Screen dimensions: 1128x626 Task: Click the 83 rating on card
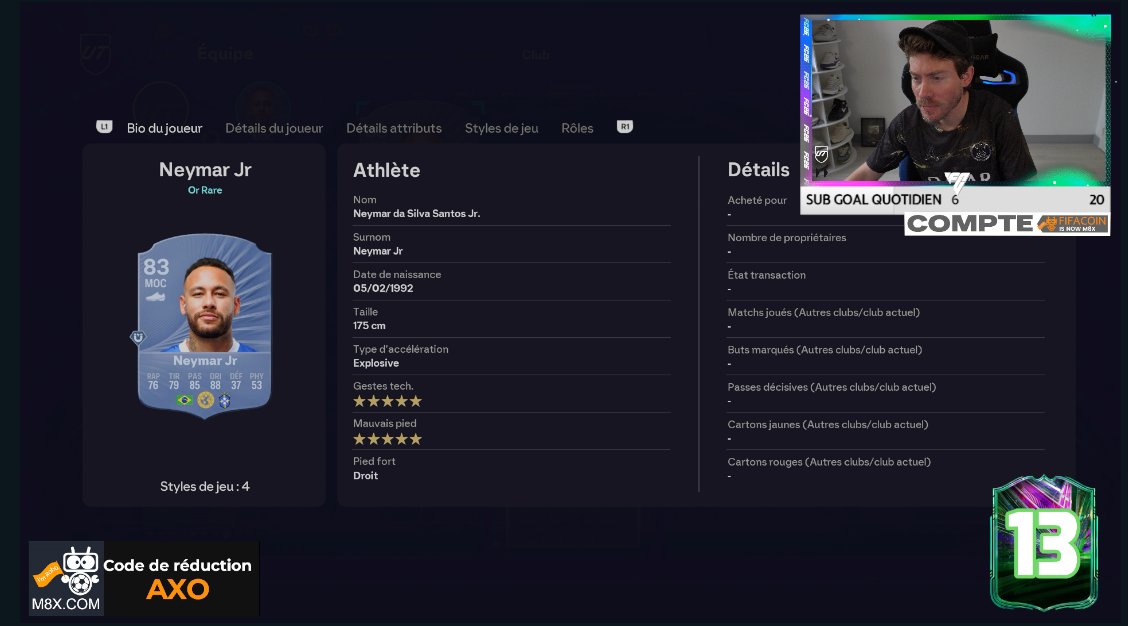(x=156, y=267)
